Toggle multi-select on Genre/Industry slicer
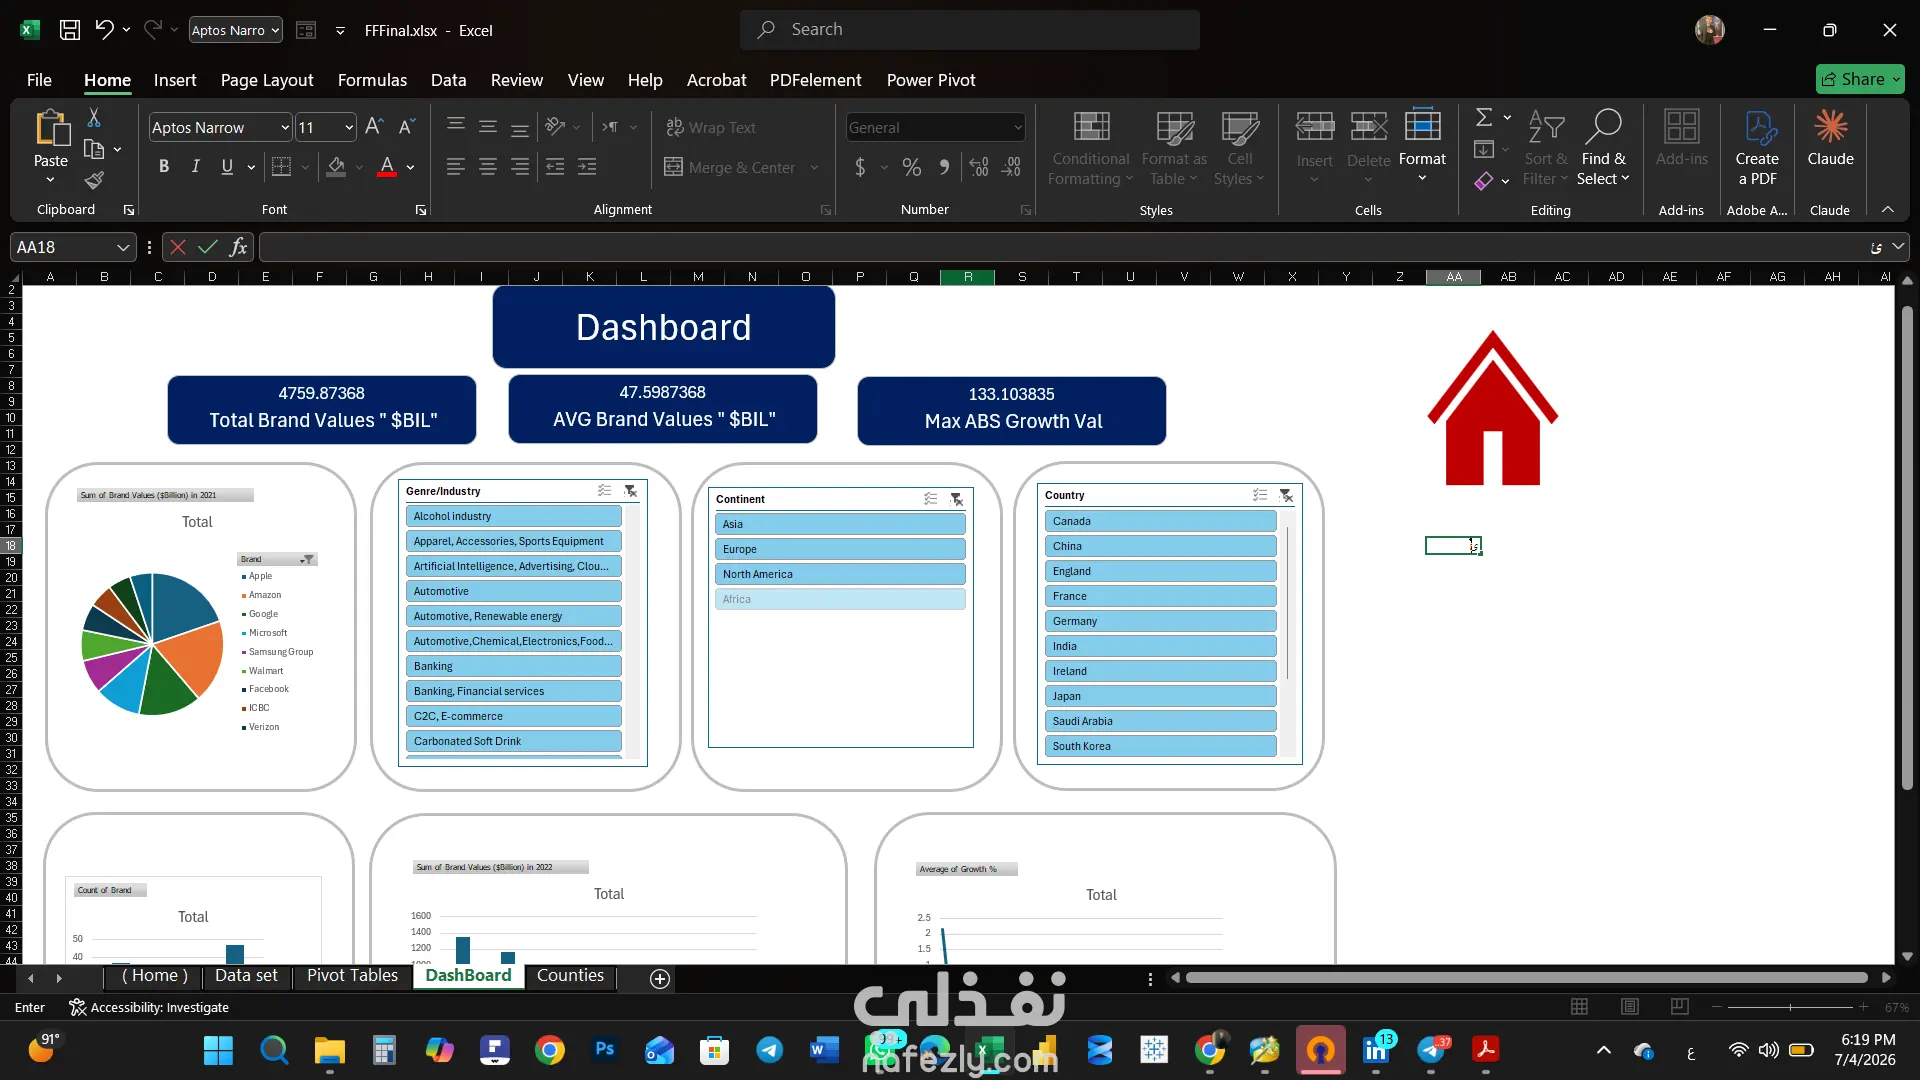Image resolution: width=1920 pixels, height=1080 pixels. click(605, 491)
